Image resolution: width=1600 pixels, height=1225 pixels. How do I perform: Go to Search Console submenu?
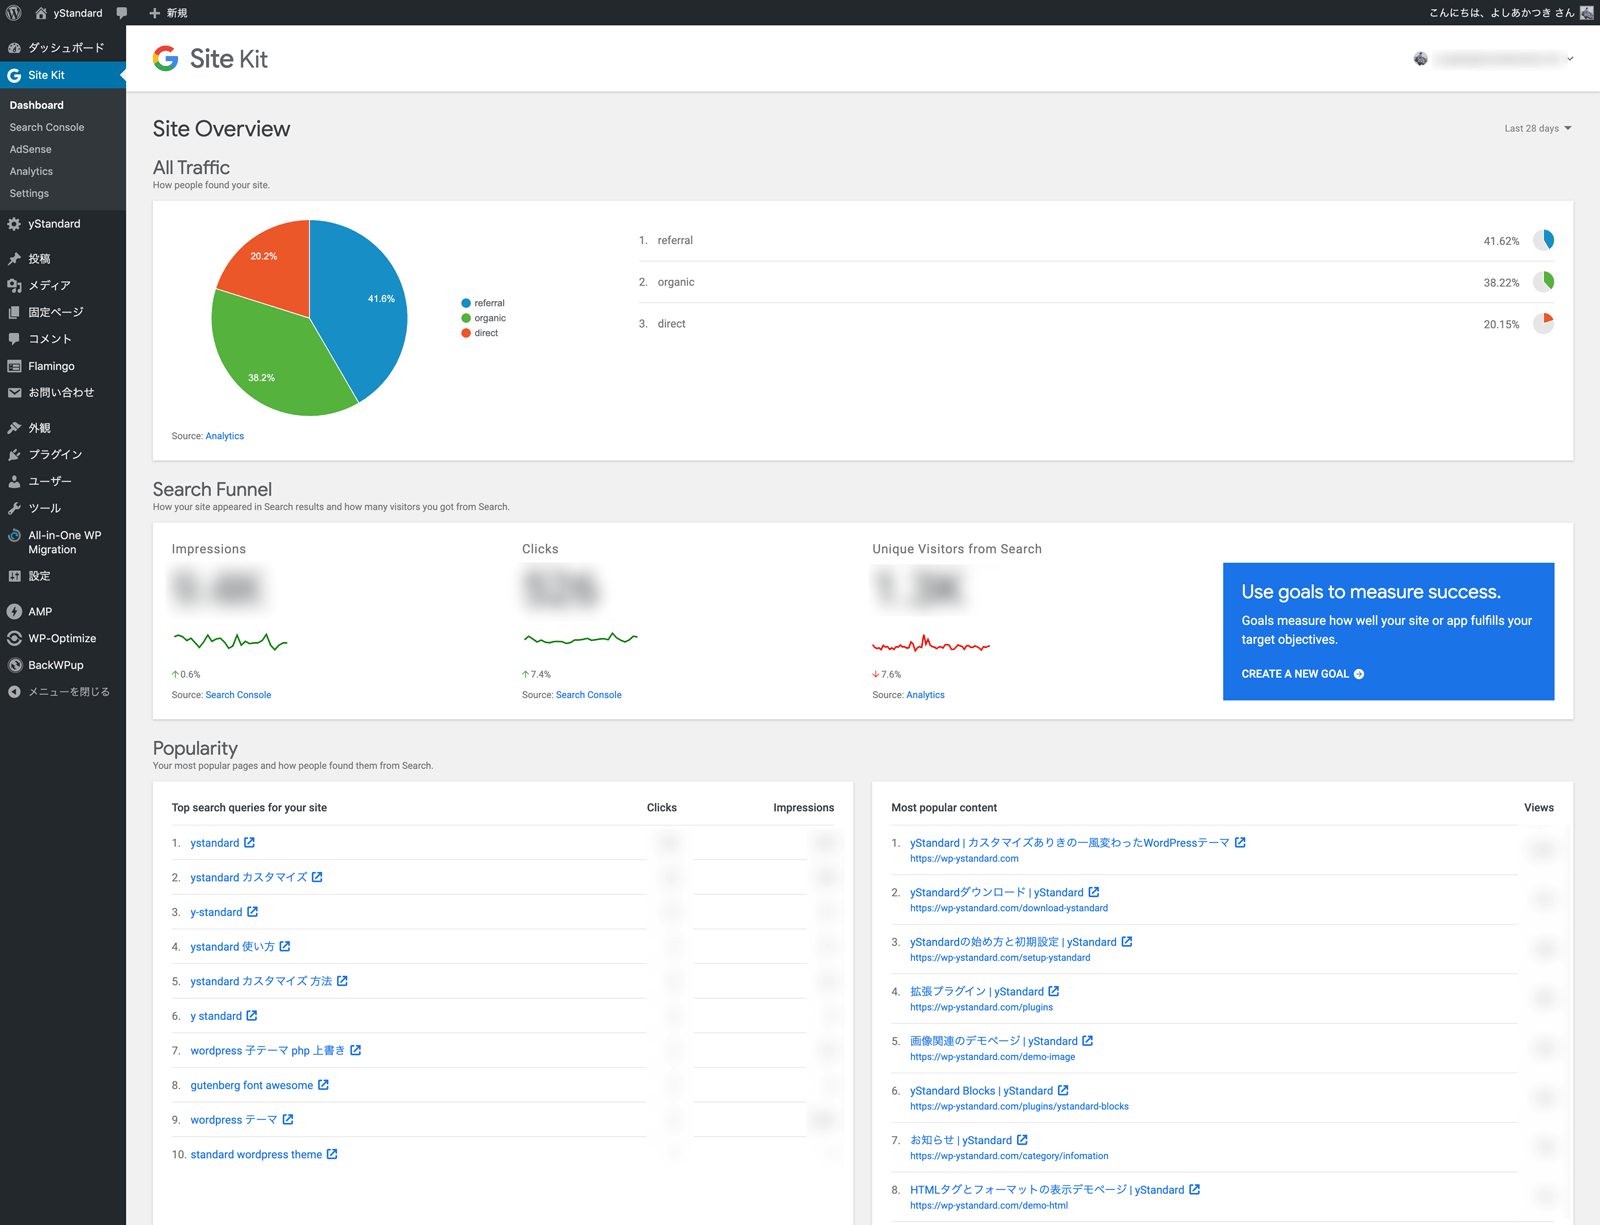pyautogui.click(x=47, y=127)
